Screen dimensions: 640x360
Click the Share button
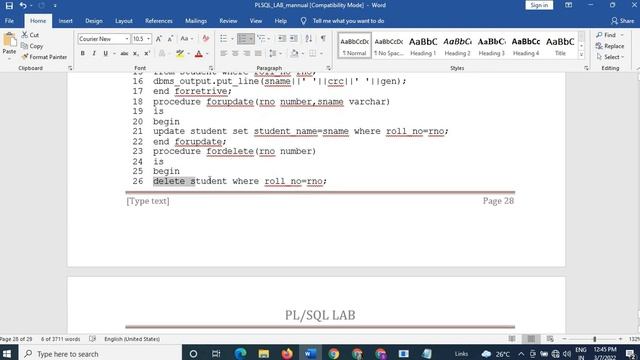622,21
